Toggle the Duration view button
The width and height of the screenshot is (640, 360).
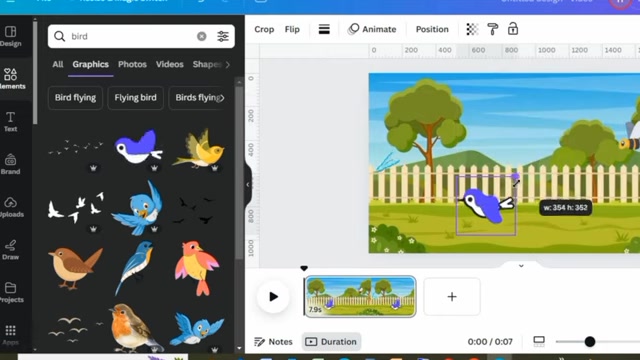(x=331, y=342)
